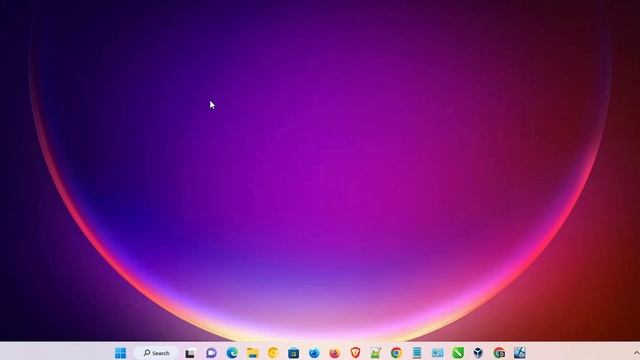The width and height of the screenshot is (640, 360).
Task: Open Task View from the taskbar
Action: (x=190, y=353)
